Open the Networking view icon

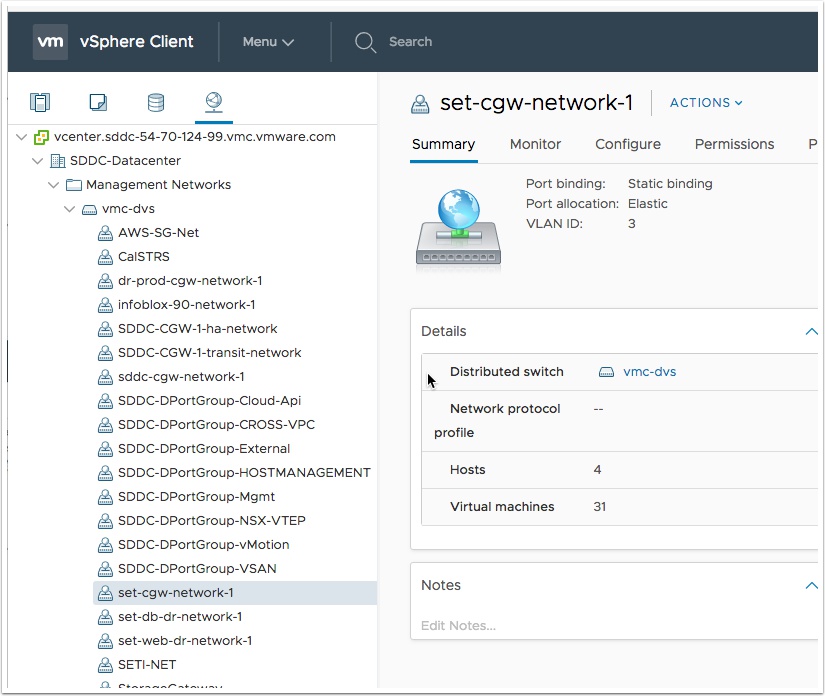click(x=214, y=102)
